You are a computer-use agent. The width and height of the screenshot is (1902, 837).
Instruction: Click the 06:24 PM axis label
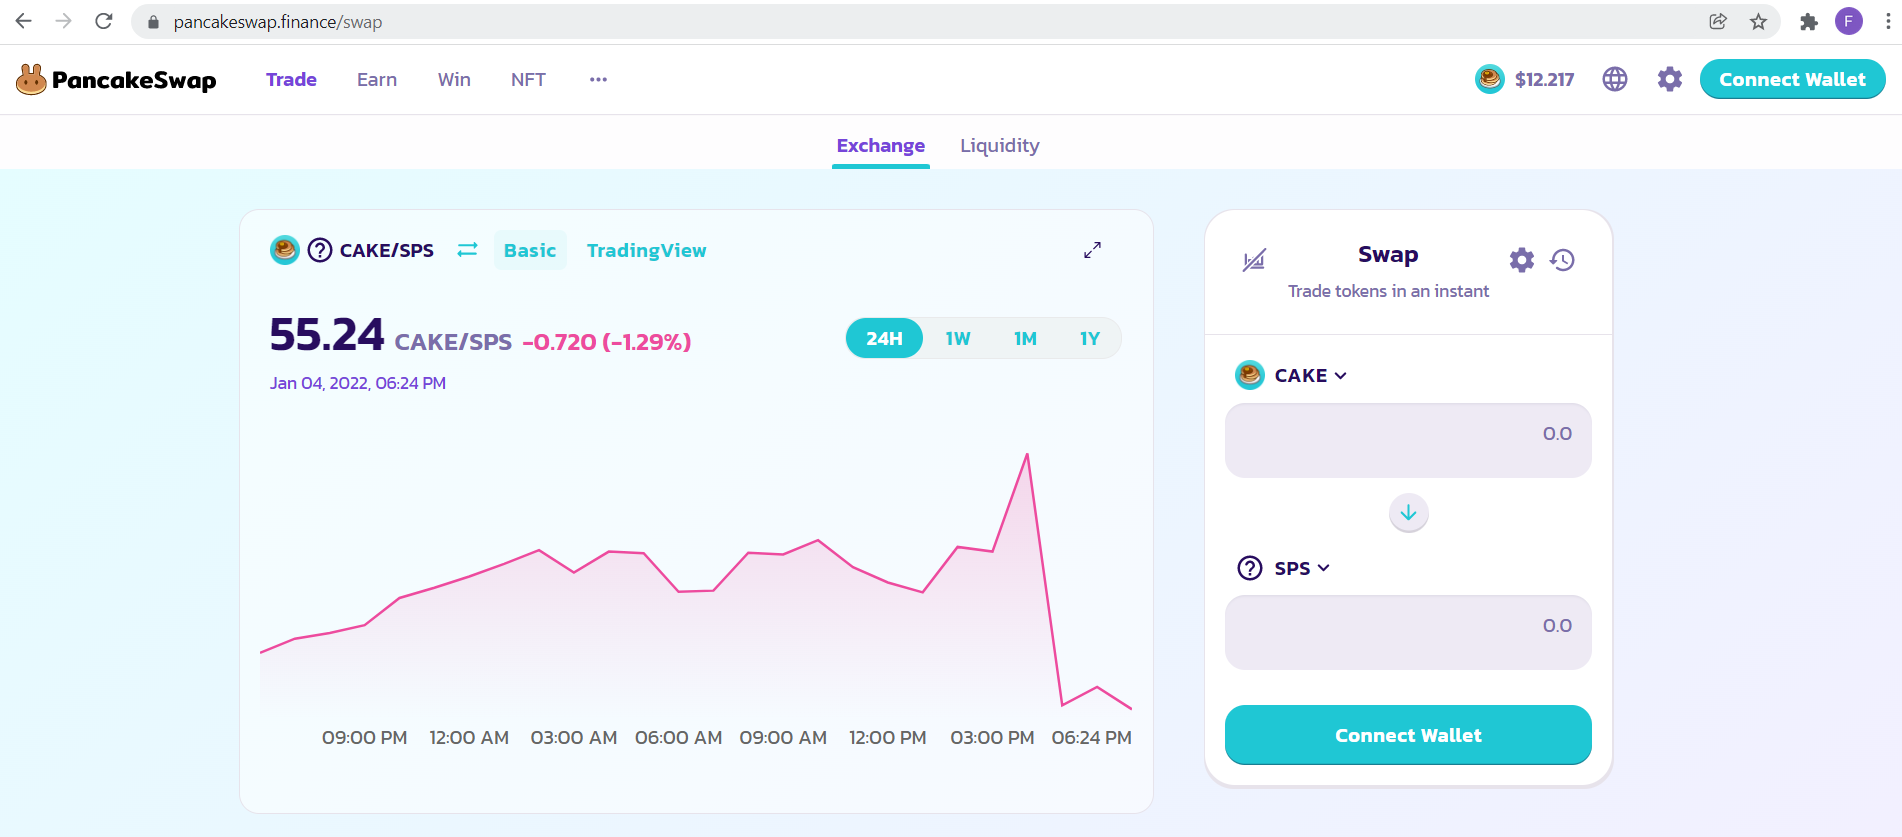point(1092,738)
